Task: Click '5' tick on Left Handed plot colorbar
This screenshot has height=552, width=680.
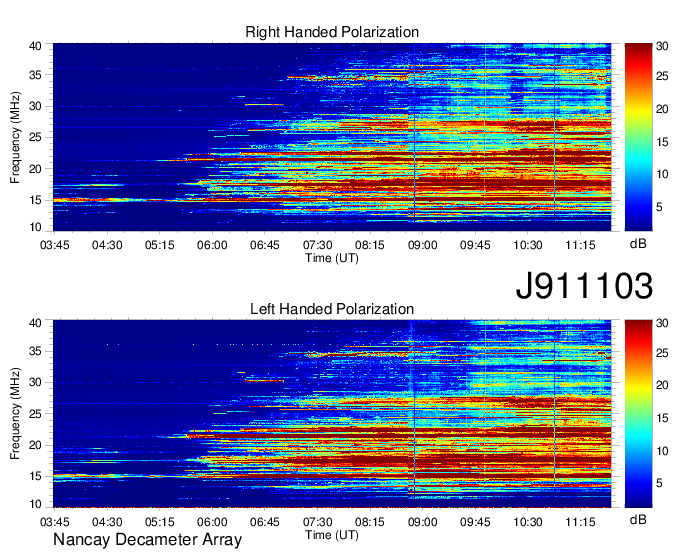Action: [x=659, y=483]
